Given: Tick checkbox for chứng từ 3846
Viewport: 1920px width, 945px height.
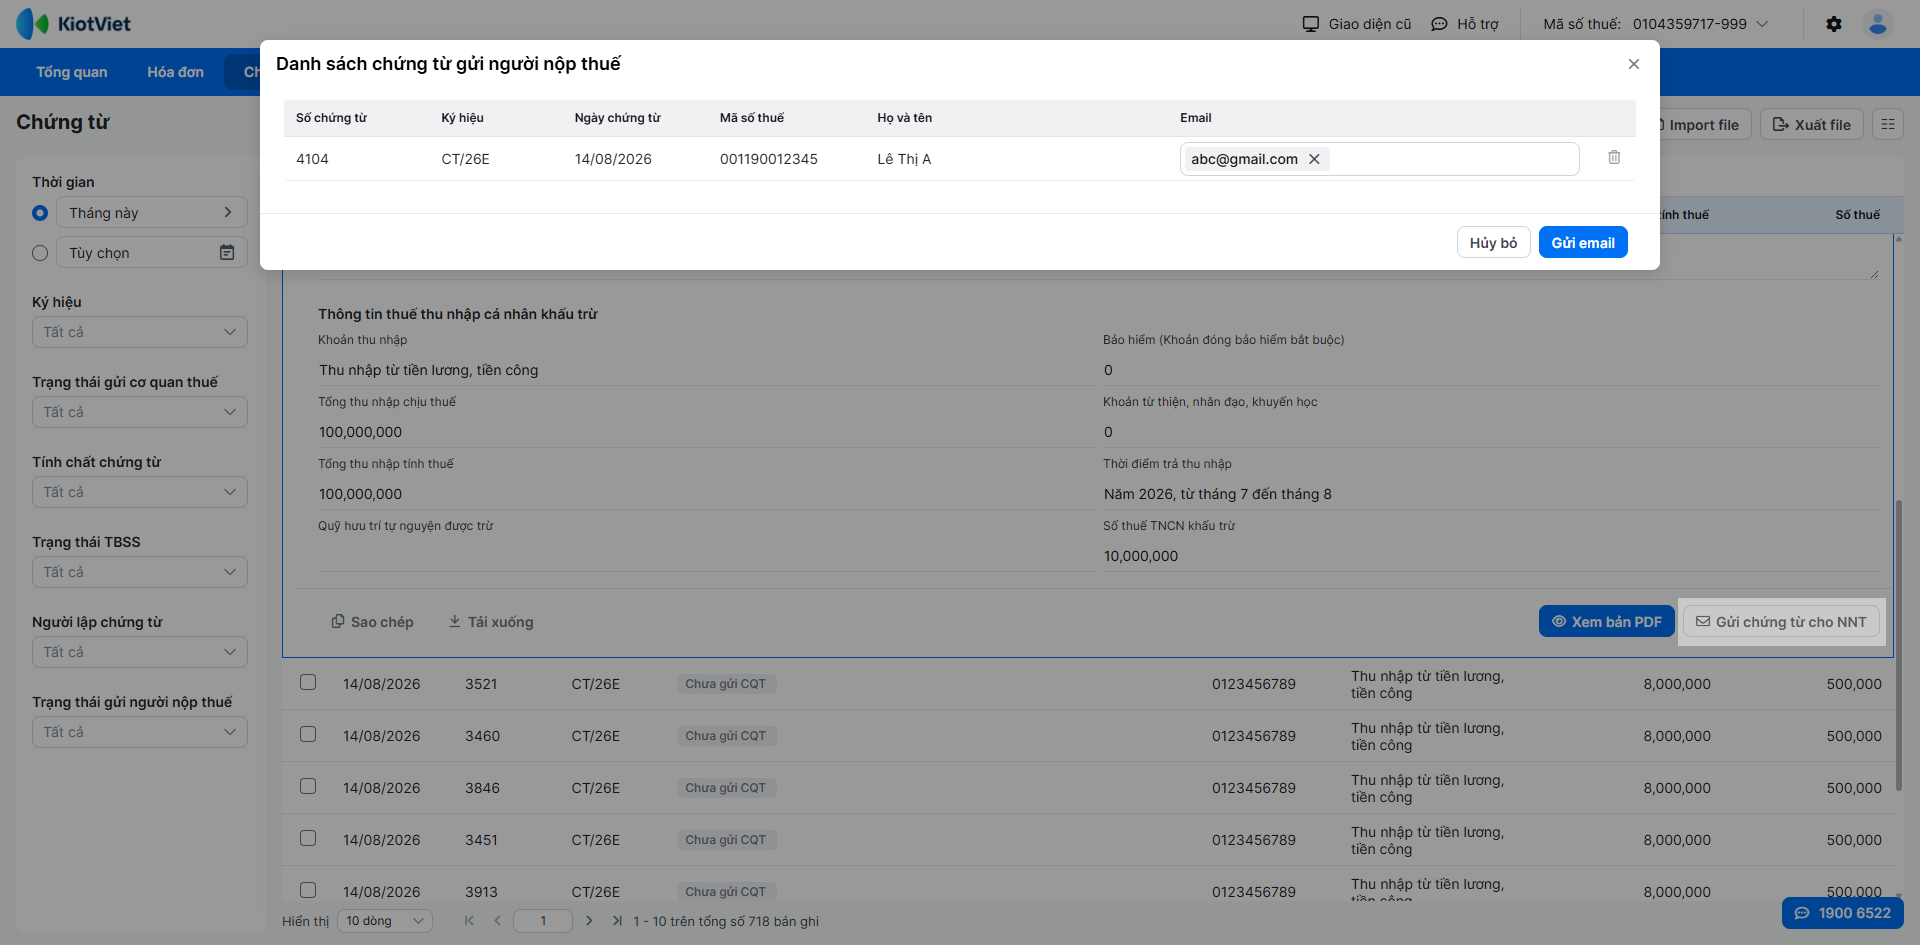Looking at the screenshot, I should [308, 786].
